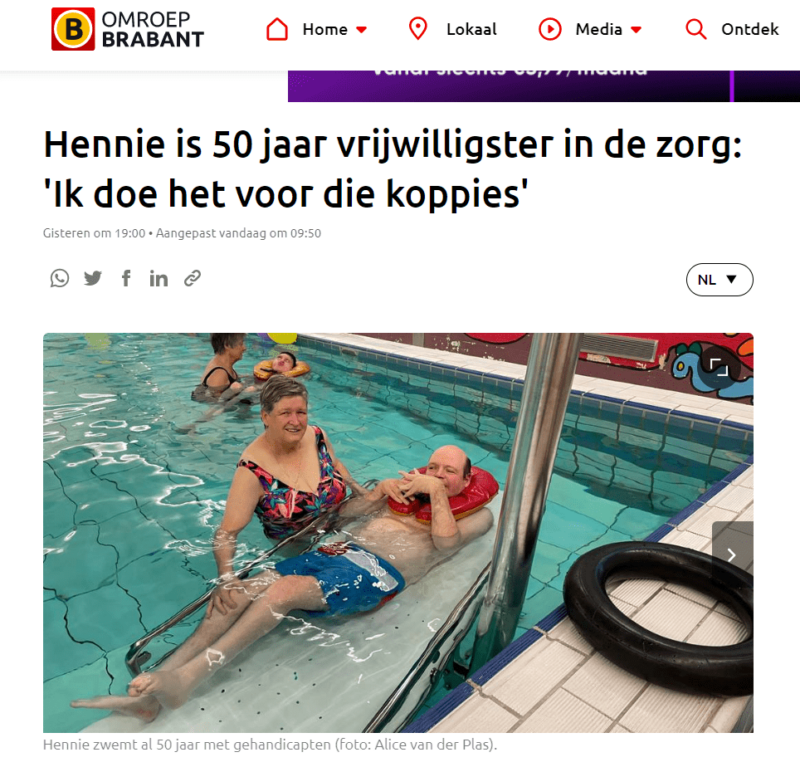Share article on Twitter
The height and width of the screenshot is (762, 800).
[x=93, y=278]
